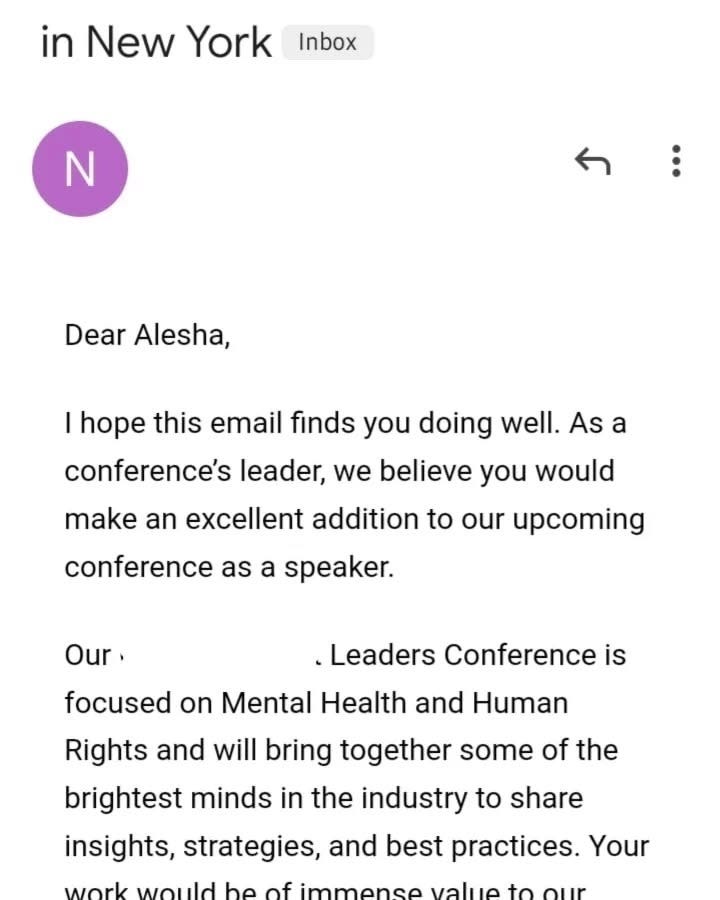Viewport: 720px width, 900px height.
Task: Click the line "brightest minds in the industry"
Action: click(x=324, y=799)
